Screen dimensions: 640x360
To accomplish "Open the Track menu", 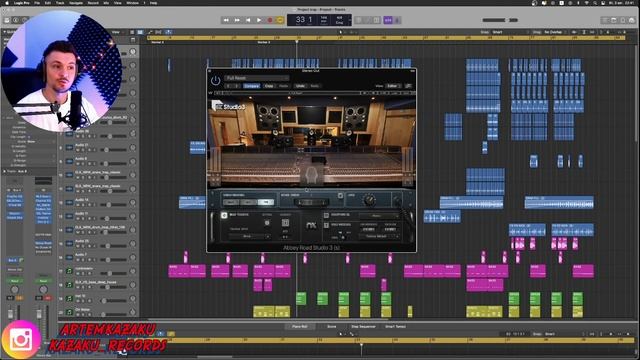I will (x=60, y=3).
